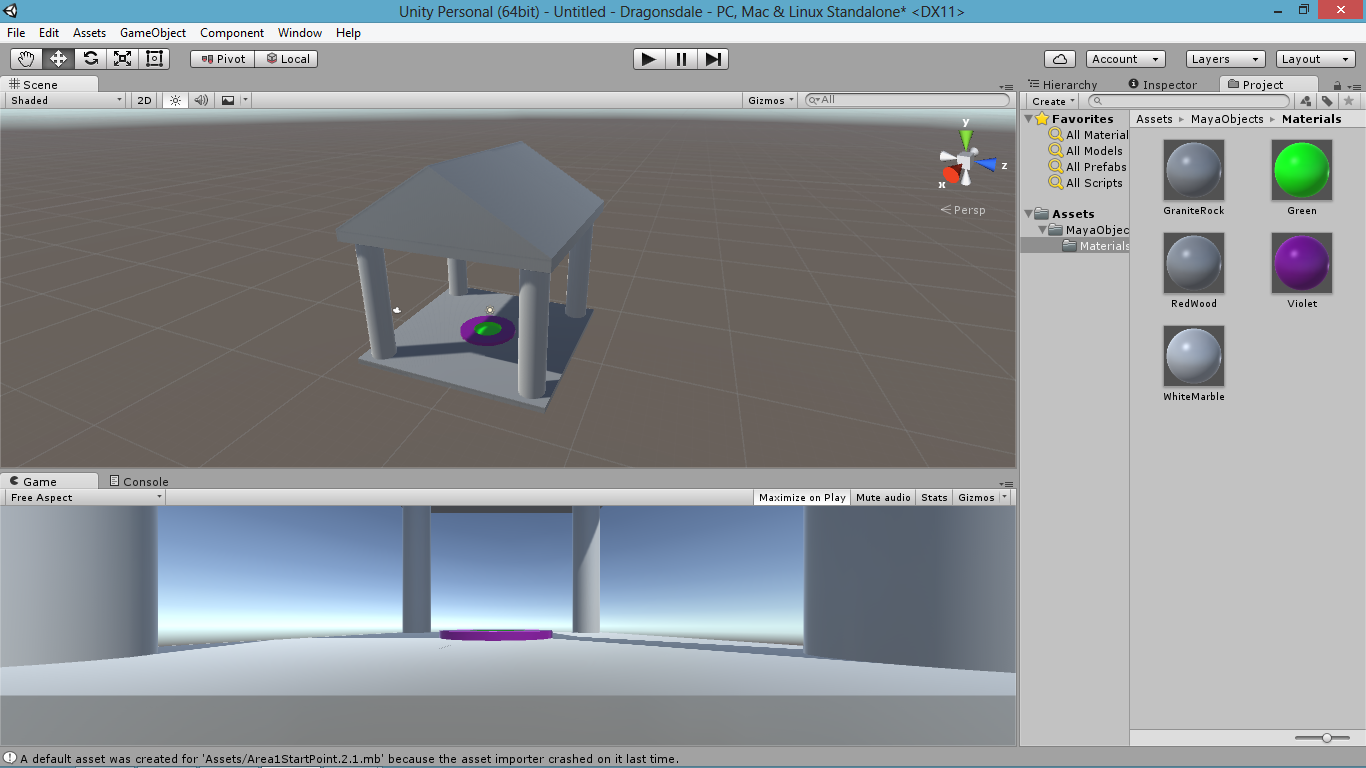This screenshot has height=768, width=1366.
Task: Select the Rect Transform tool
Action: tap(154, 59)
